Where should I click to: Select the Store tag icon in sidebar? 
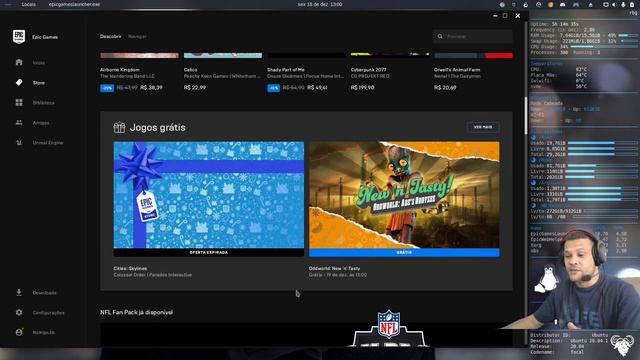19,82
